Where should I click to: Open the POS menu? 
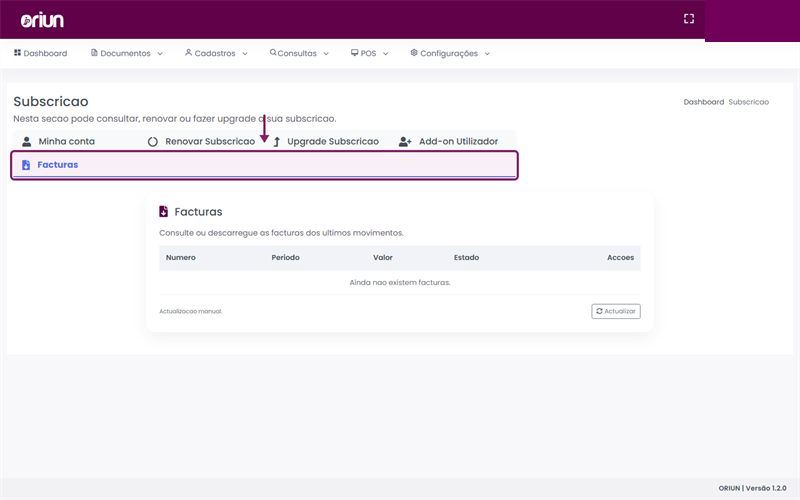(x=369, y=53)
